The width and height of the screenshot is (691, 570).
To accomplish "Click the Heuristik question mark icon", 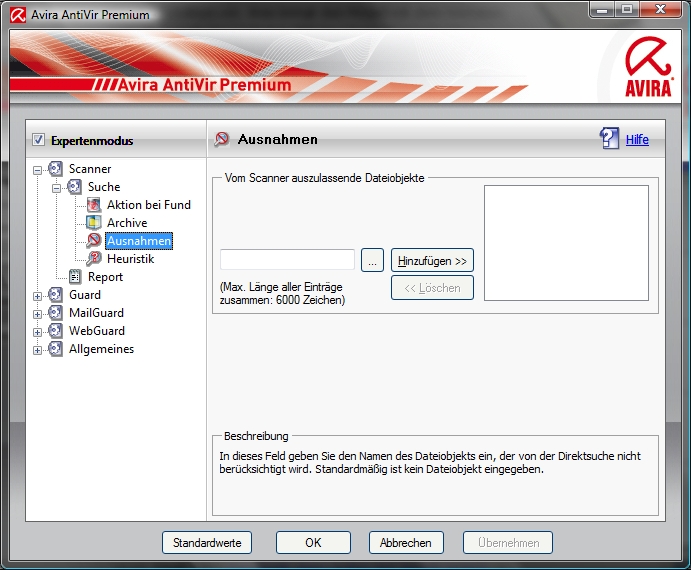I will [x=93, y=259].
